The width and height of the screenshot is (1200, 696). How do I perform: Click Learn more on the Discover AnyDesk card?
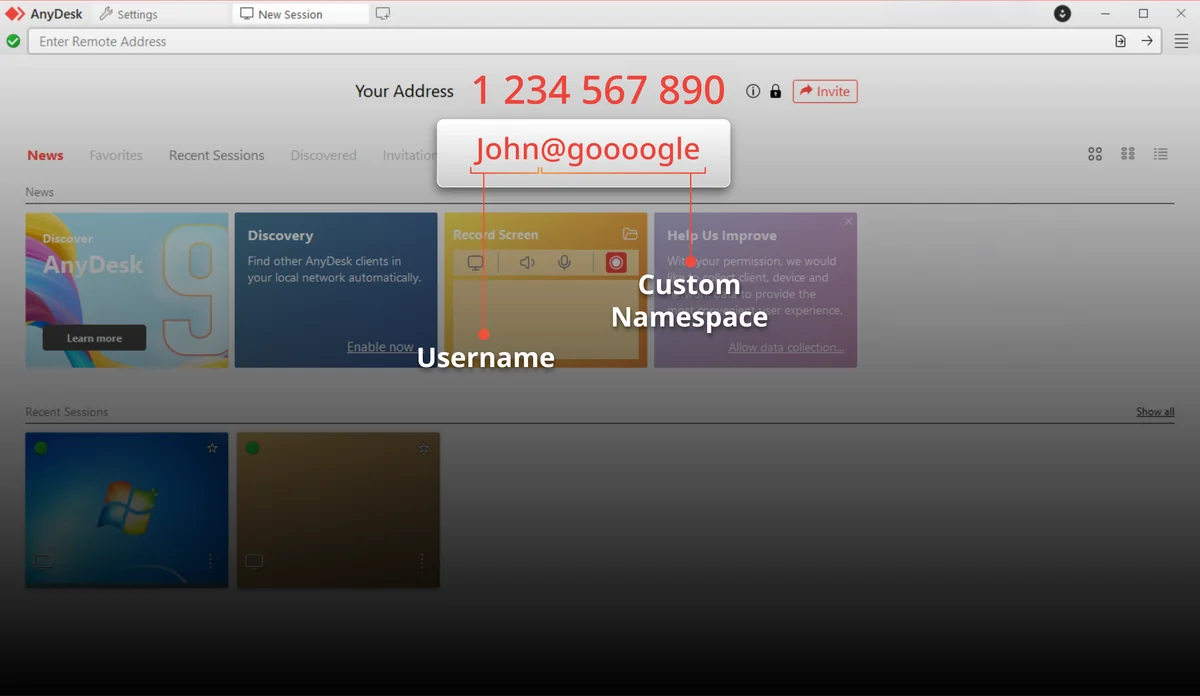94,338
